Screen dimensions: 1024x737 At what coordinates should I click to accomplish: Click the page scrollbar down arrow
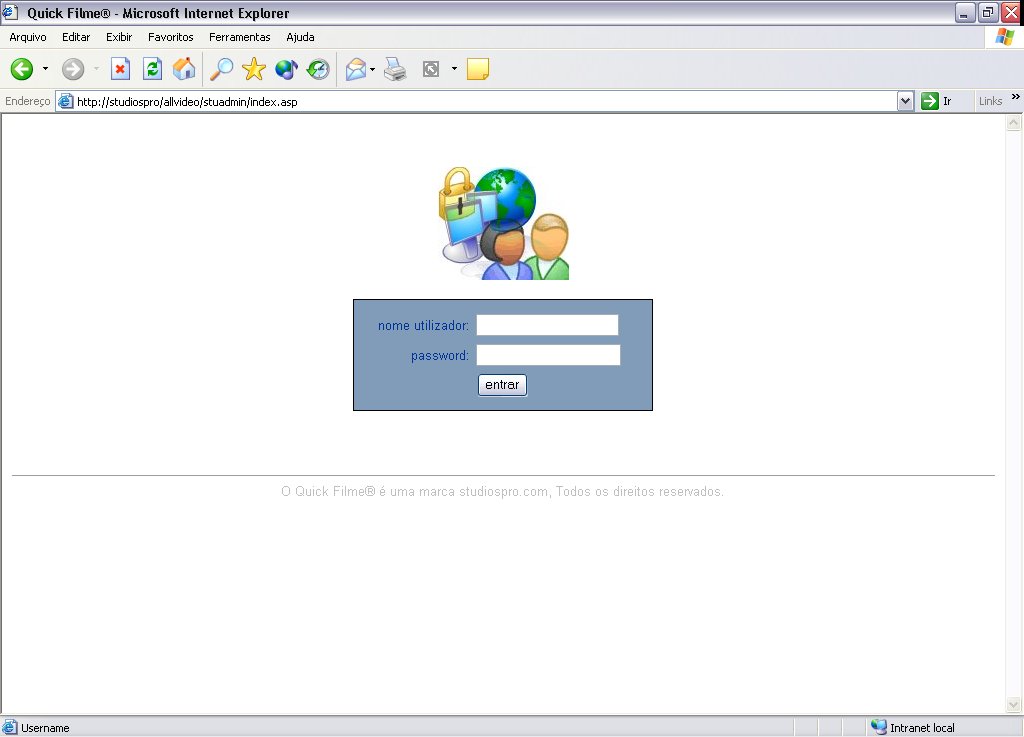pos(1013,705)
